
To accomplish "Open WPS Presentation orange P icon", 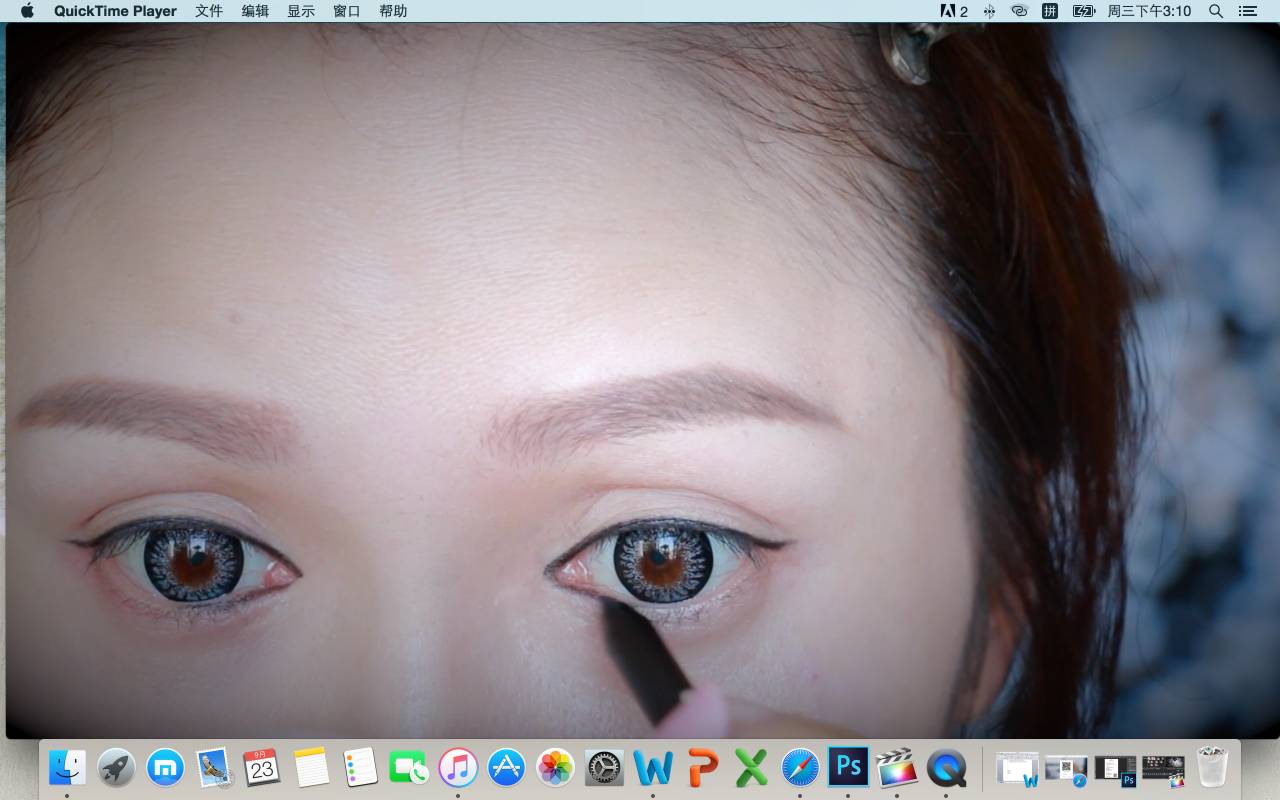I will [x=703, y=768].
